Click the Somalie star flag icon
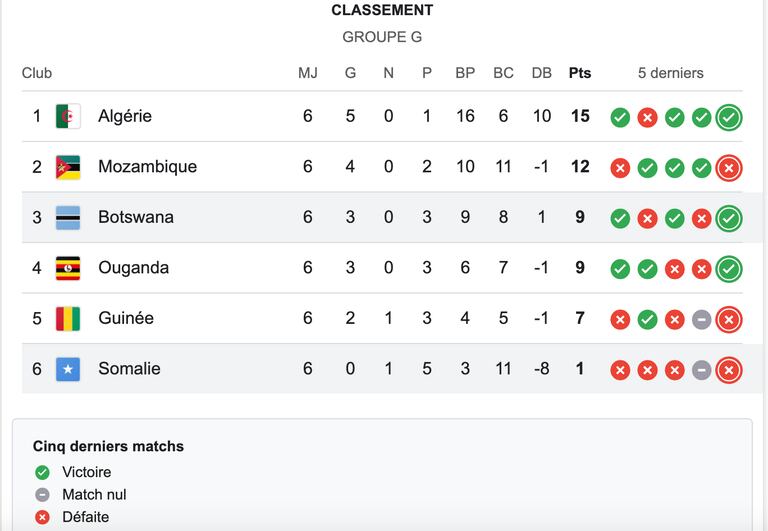This screenshot has height=531, width=768. pyautogui.click(x=68, y=369)
